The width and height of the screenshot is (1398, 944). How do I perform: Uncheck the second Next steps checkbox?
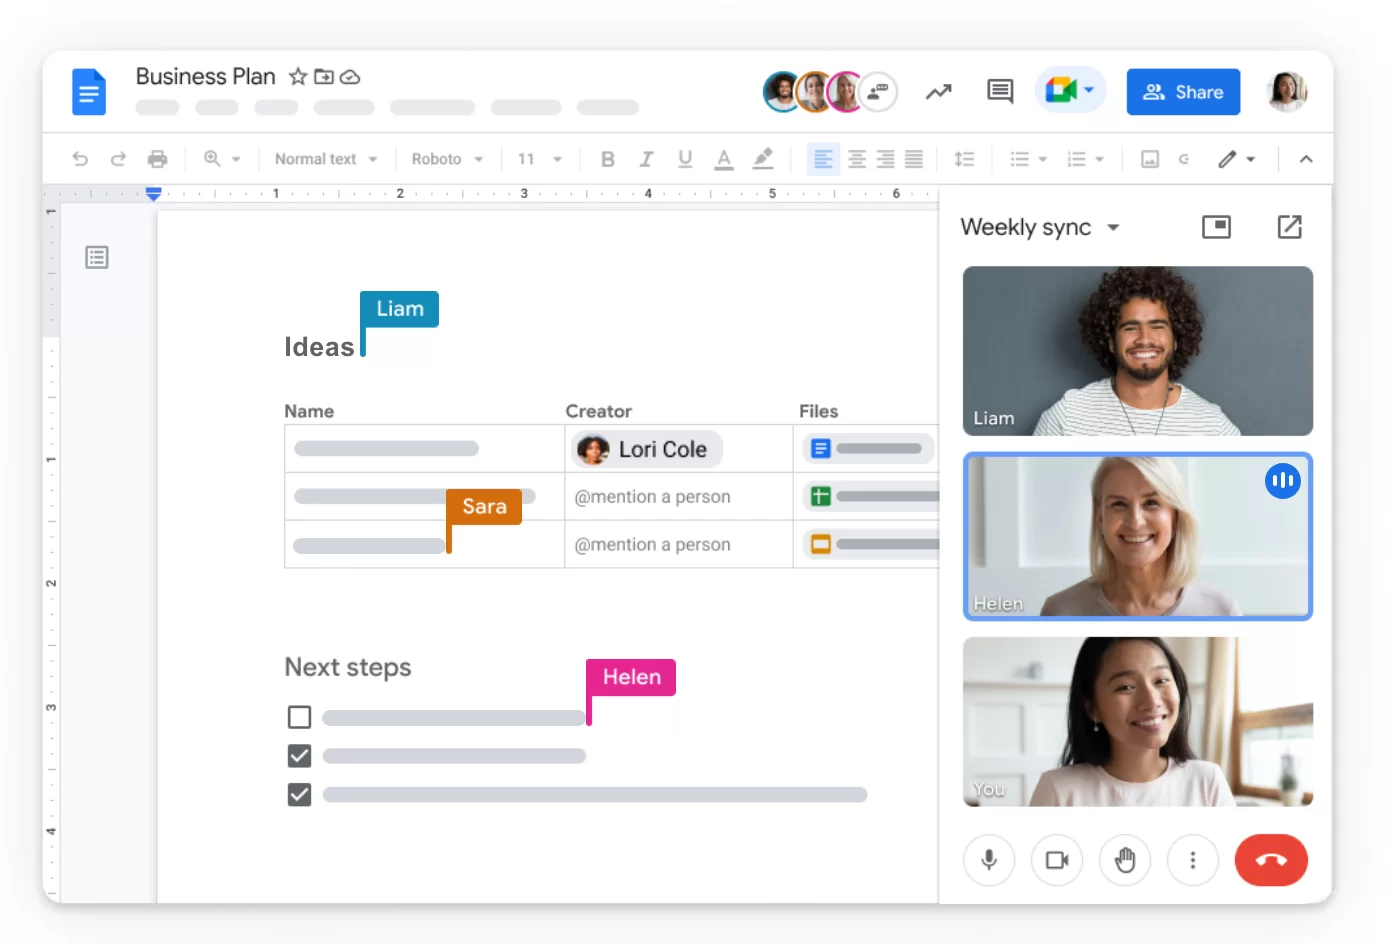pyautogui.click(x=299, y=756)
